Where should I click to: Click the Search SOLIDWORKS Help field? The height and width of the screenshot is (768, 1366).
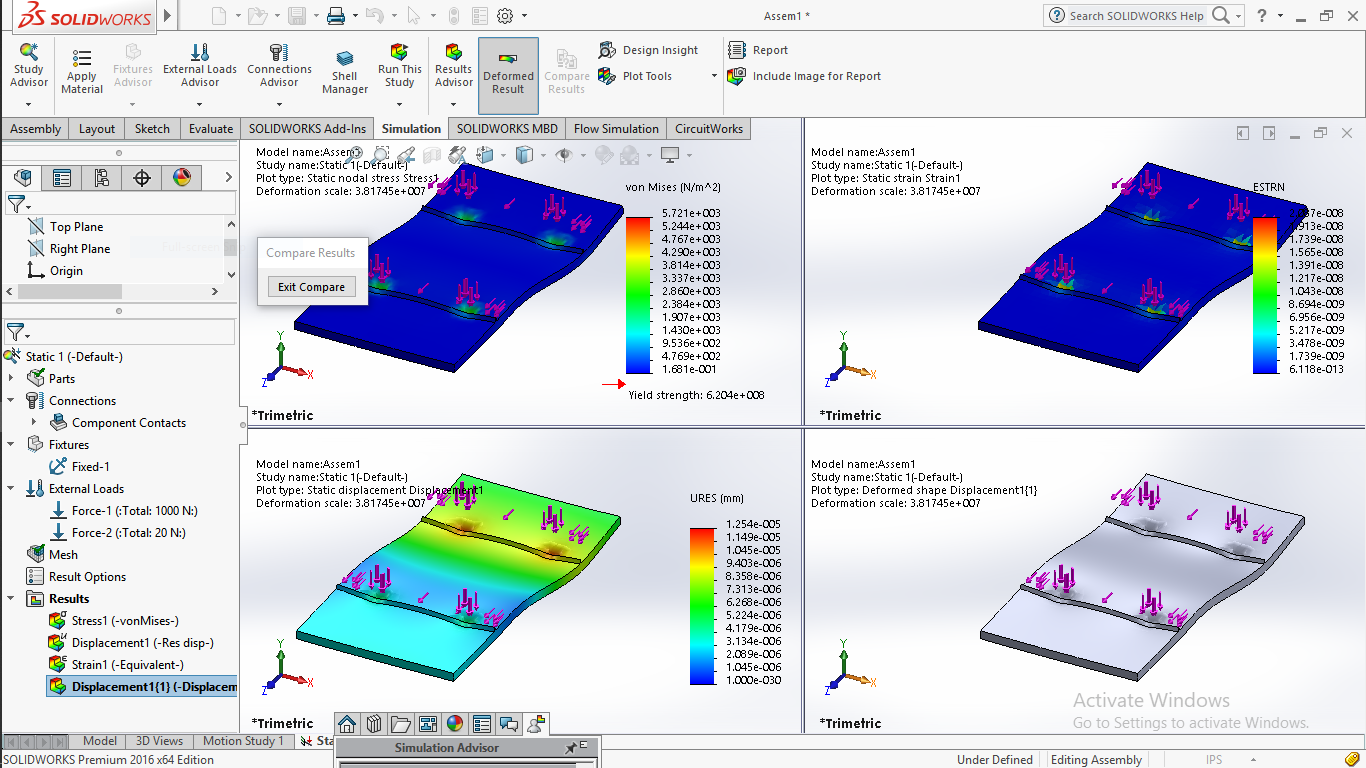tap(1136, 15)
